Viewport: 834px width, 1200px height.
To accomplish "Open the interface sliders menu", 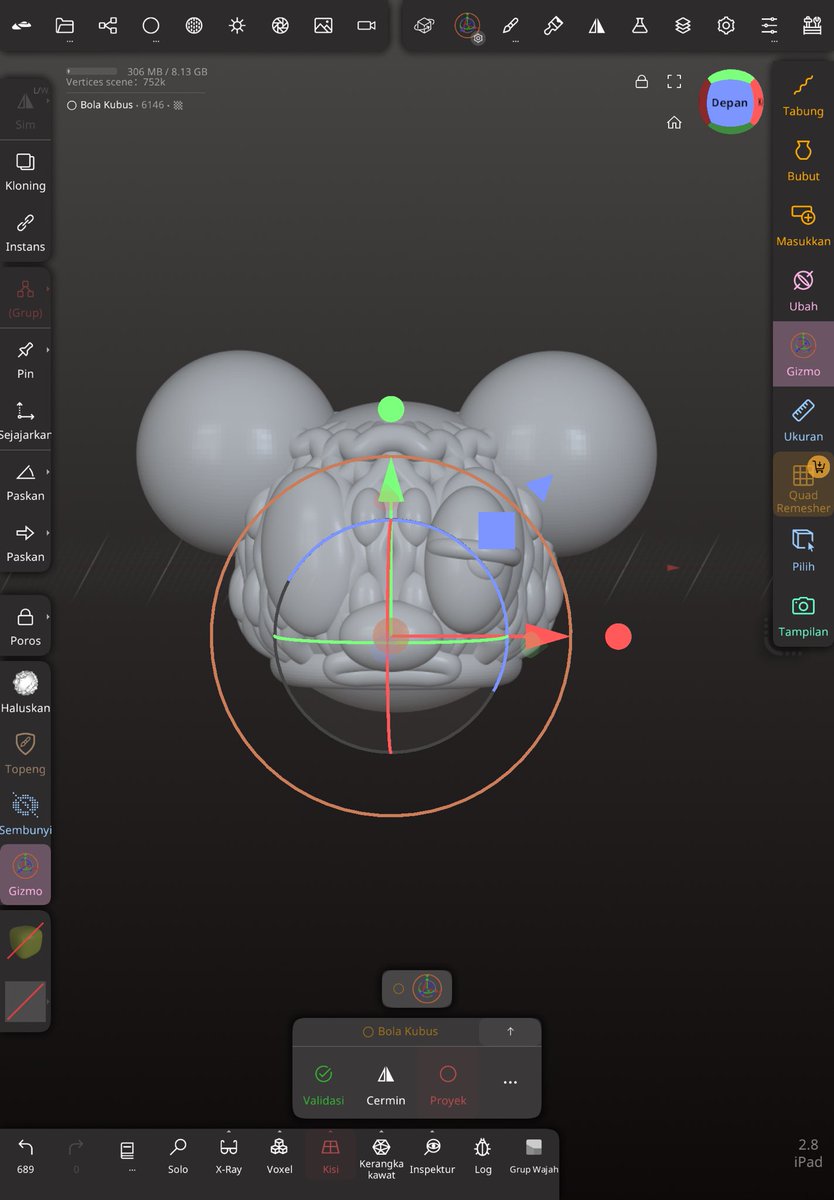I will pos(769,26).
